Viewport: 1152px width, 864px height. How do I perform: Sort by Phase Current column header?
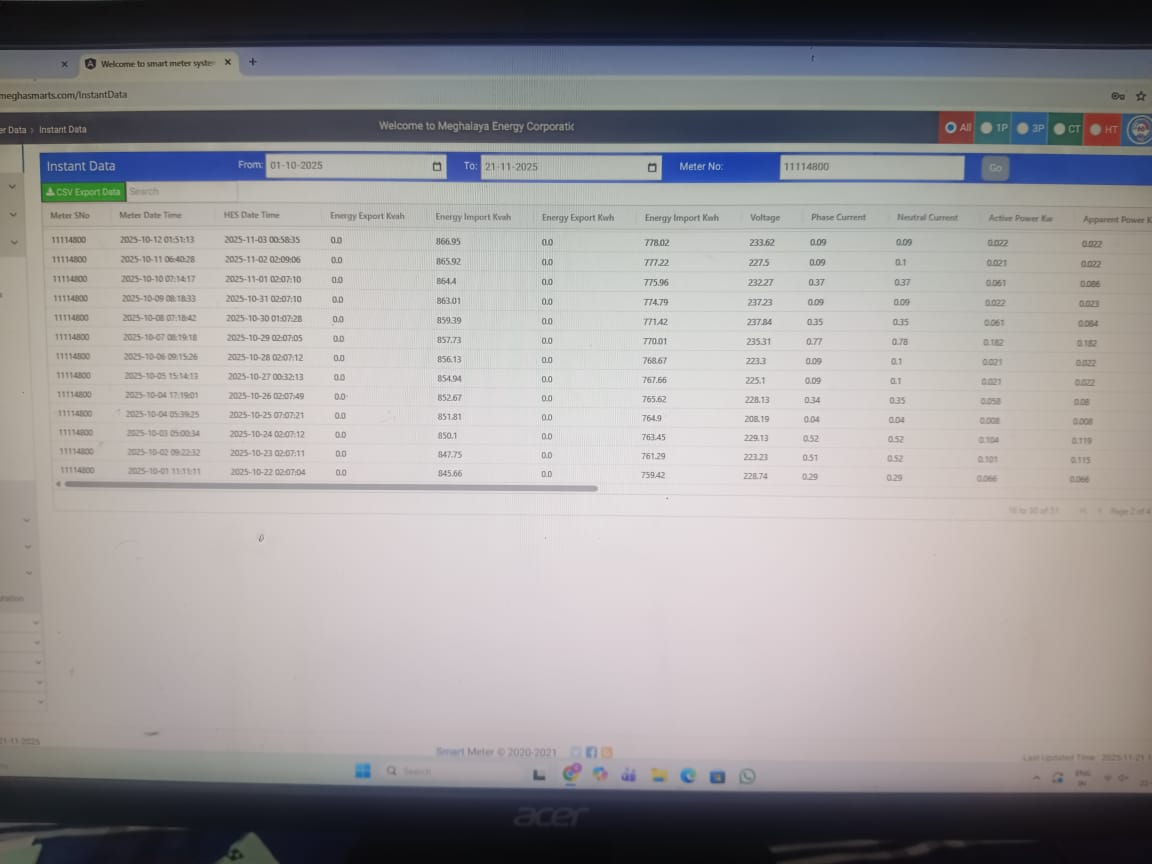(838, 217)
